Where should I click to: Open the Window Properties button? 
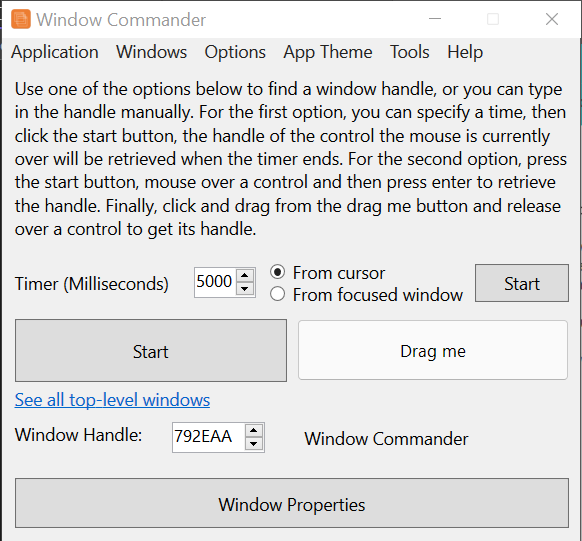click(292, 503)
